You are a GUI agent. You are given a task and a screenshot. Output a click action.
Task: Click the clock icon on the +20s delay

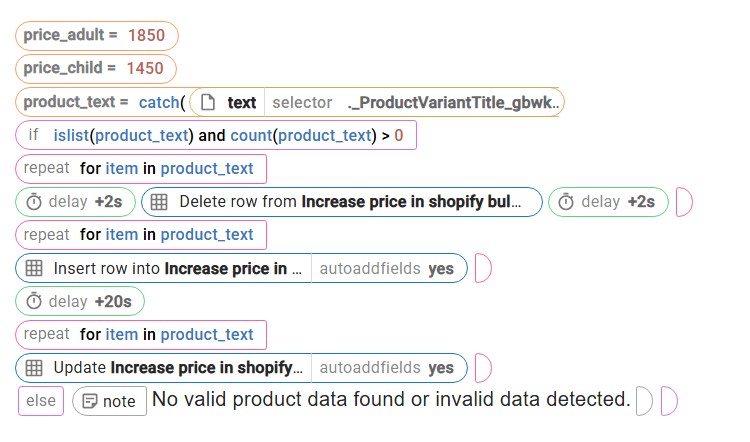tap(34, 301)
